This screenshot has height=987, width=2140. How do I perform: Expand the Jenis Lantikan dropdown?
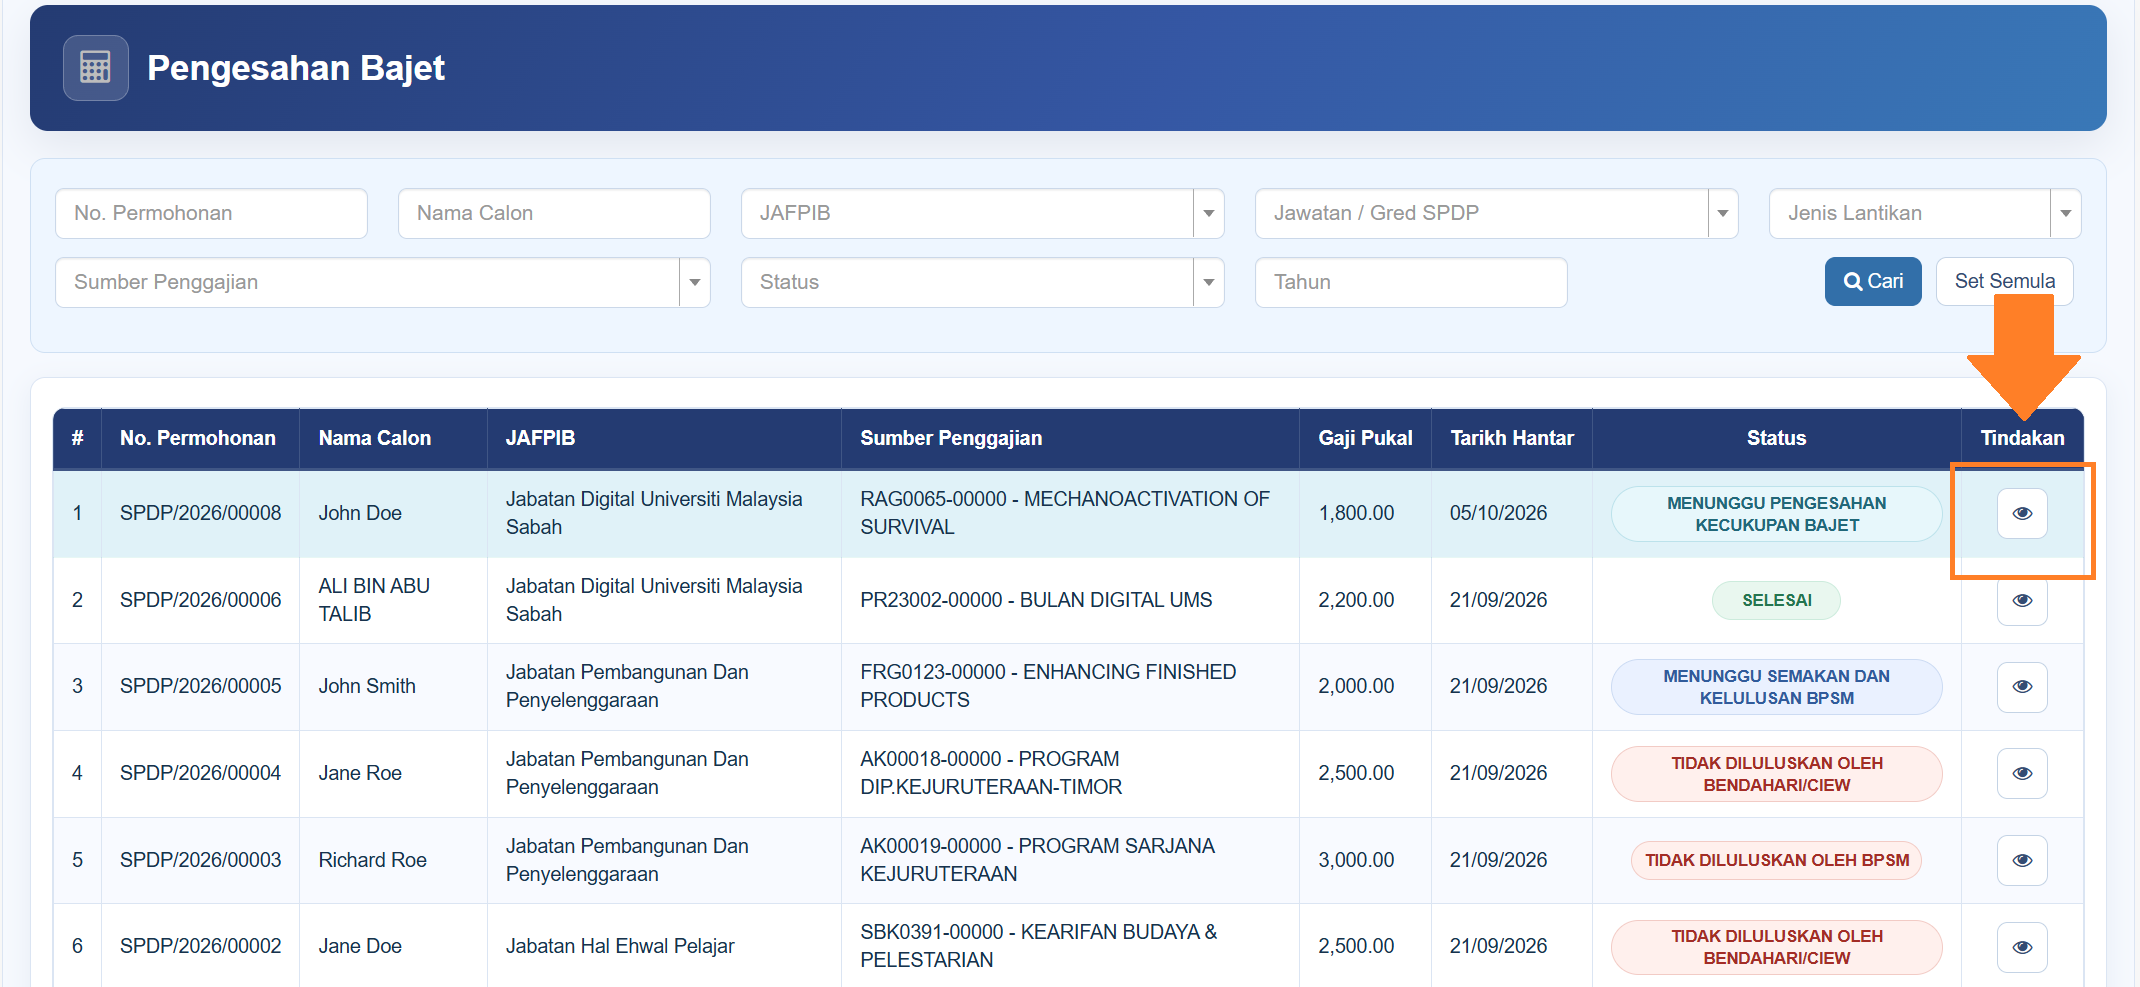pyautogui.click(x=1924, y=213)
